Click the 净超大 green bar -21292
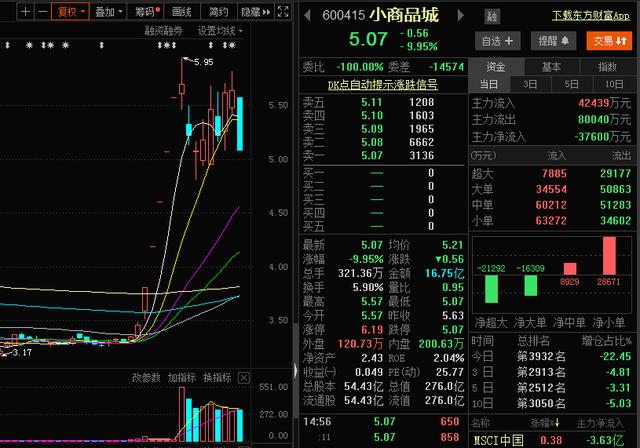Screen dimensions: 640x448 [x=491, y=289]
